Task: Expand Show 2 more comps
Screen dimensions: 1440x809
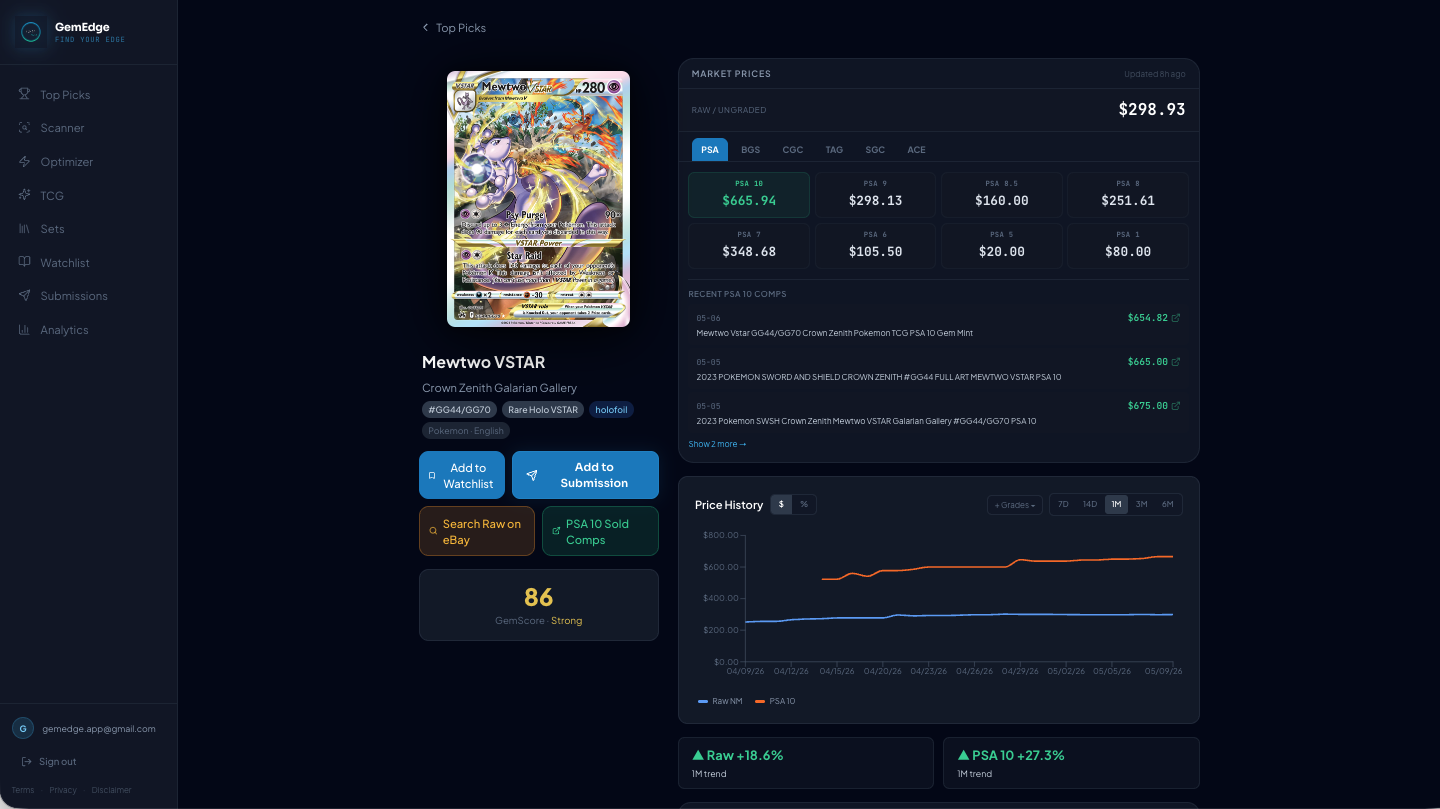Action: [x=717, y=444]
